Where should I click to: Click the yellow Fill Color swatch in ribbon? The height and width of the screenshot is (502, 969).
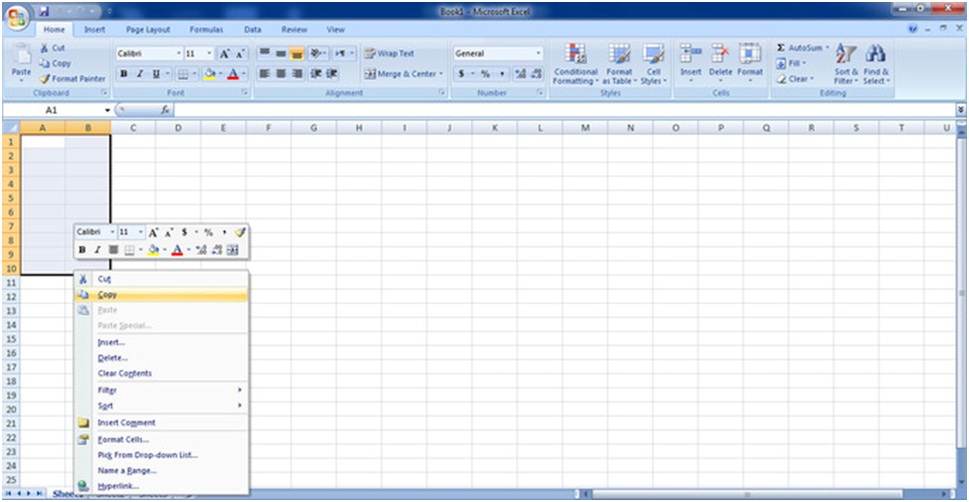[x=209, y=74]
